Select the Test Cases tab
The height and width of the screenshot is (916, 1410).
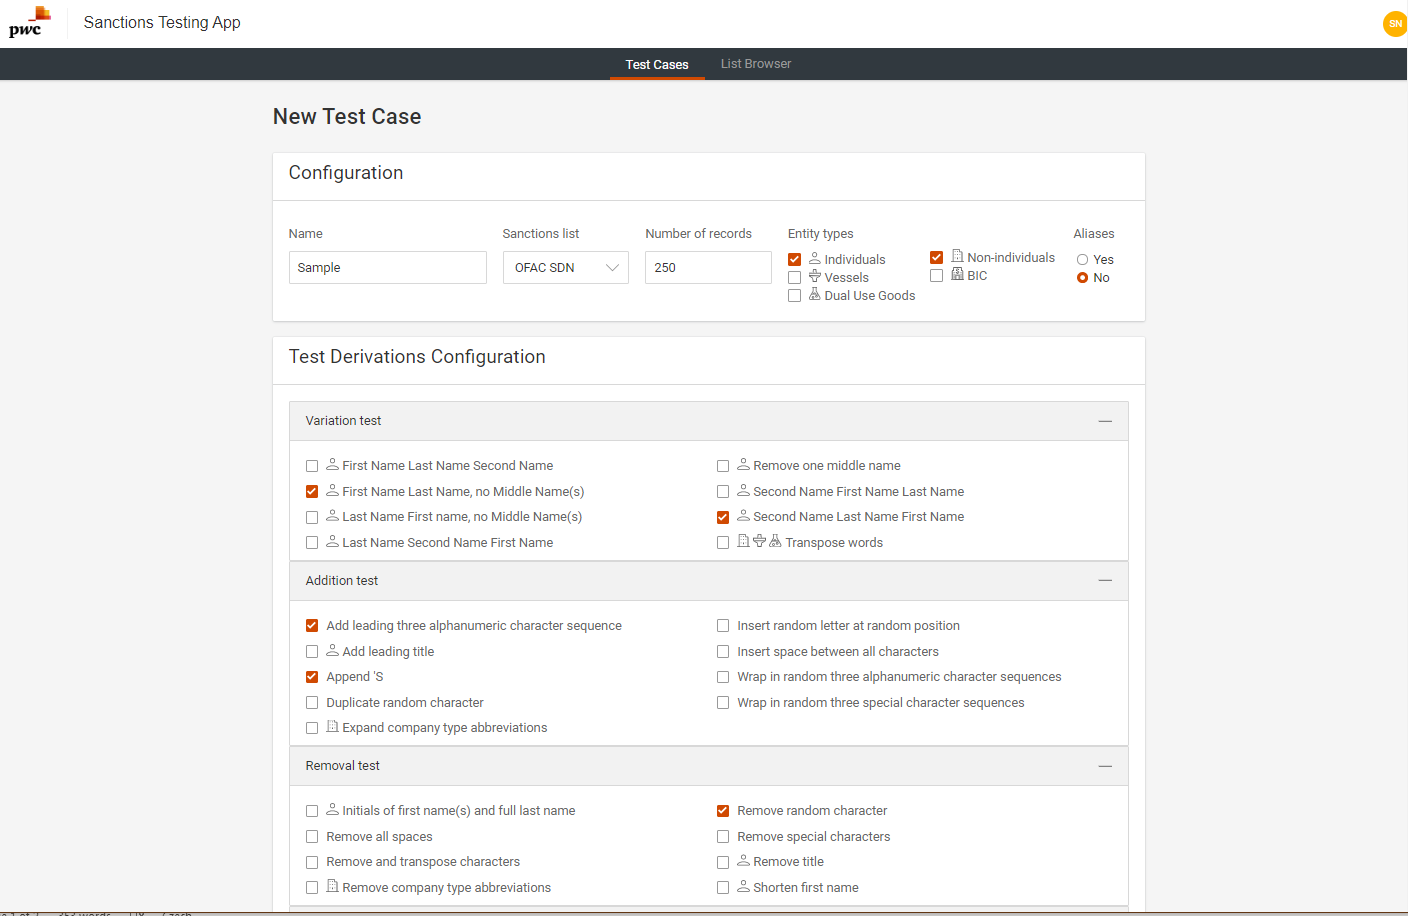657,64
